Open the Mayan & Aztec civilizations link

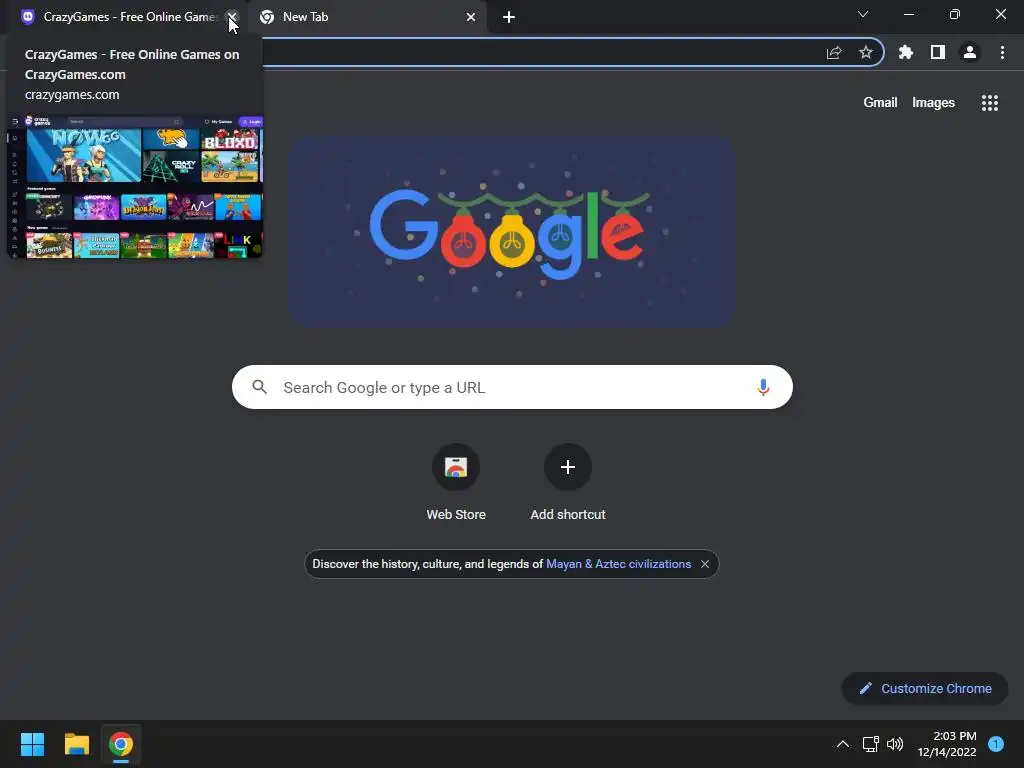point(618,564)
